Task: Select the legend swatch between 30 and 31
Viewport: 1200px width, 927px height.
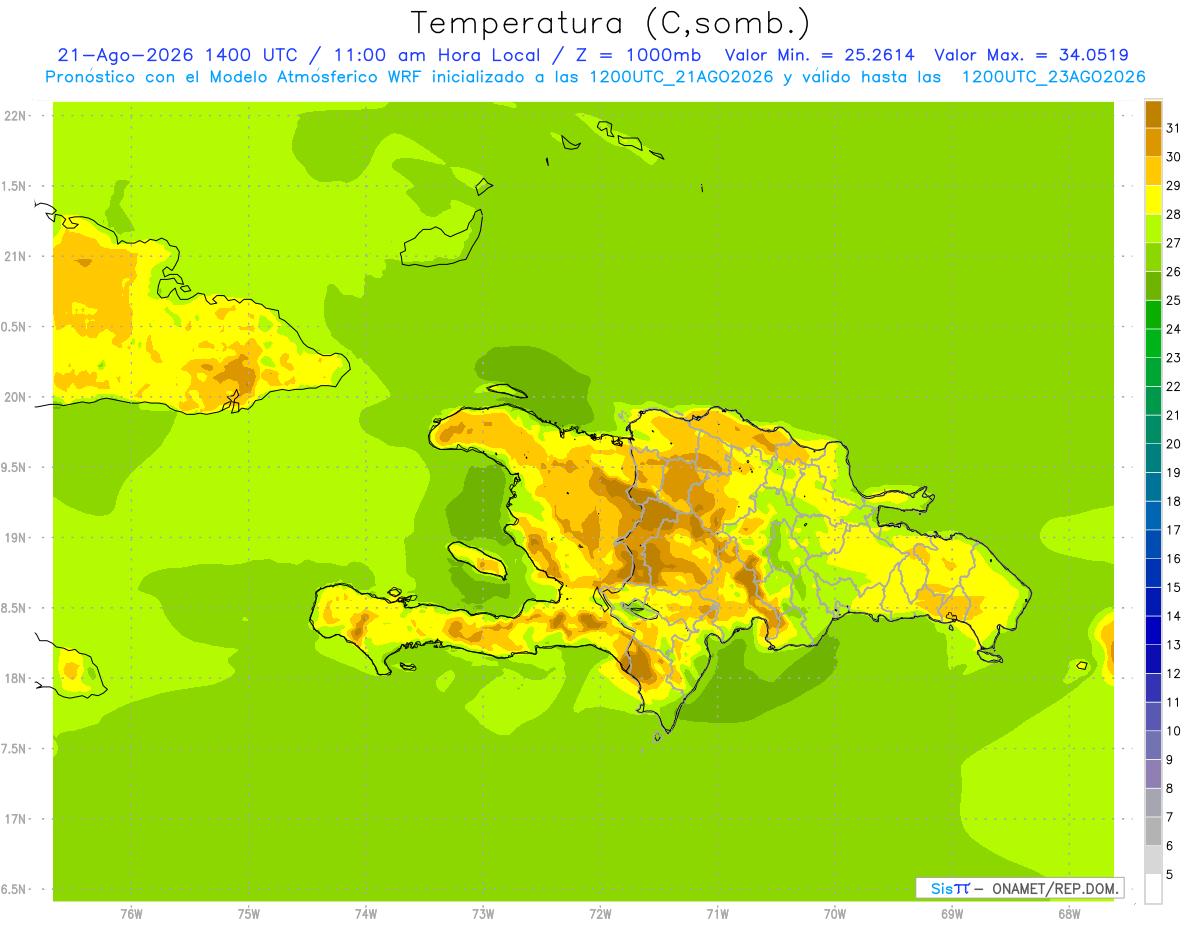Action: click(1153, 142)
